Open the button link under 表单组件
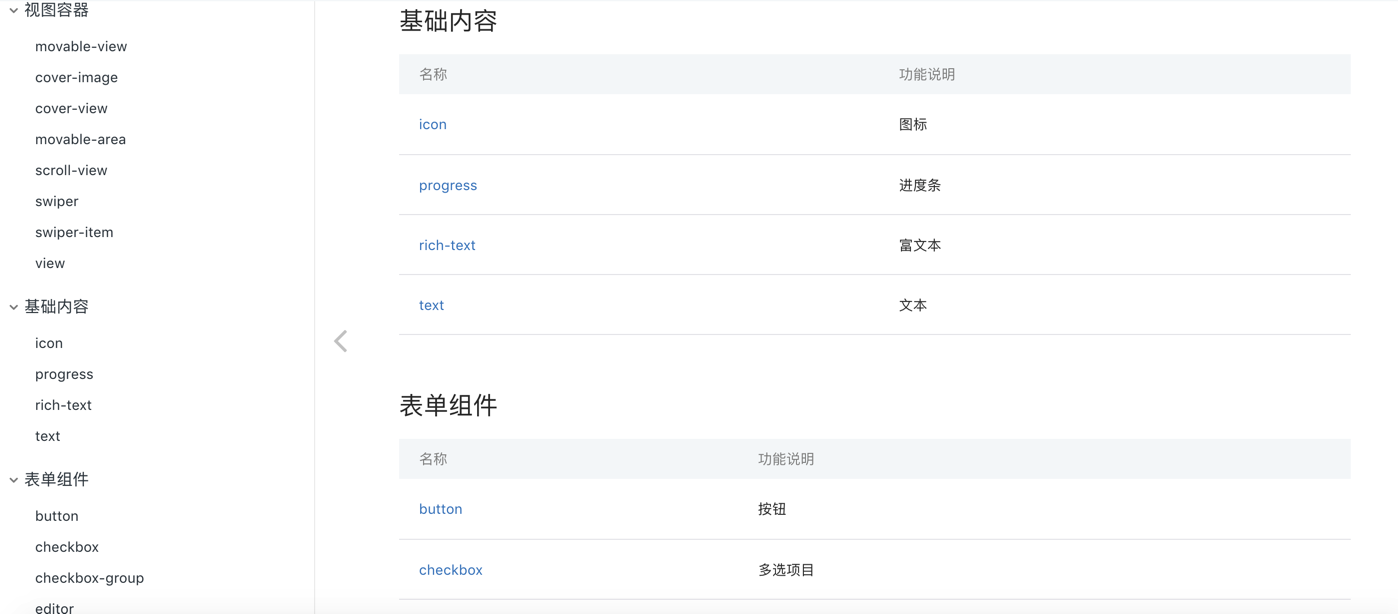Viewport: 1398px width, 614px height. [440, 509]
